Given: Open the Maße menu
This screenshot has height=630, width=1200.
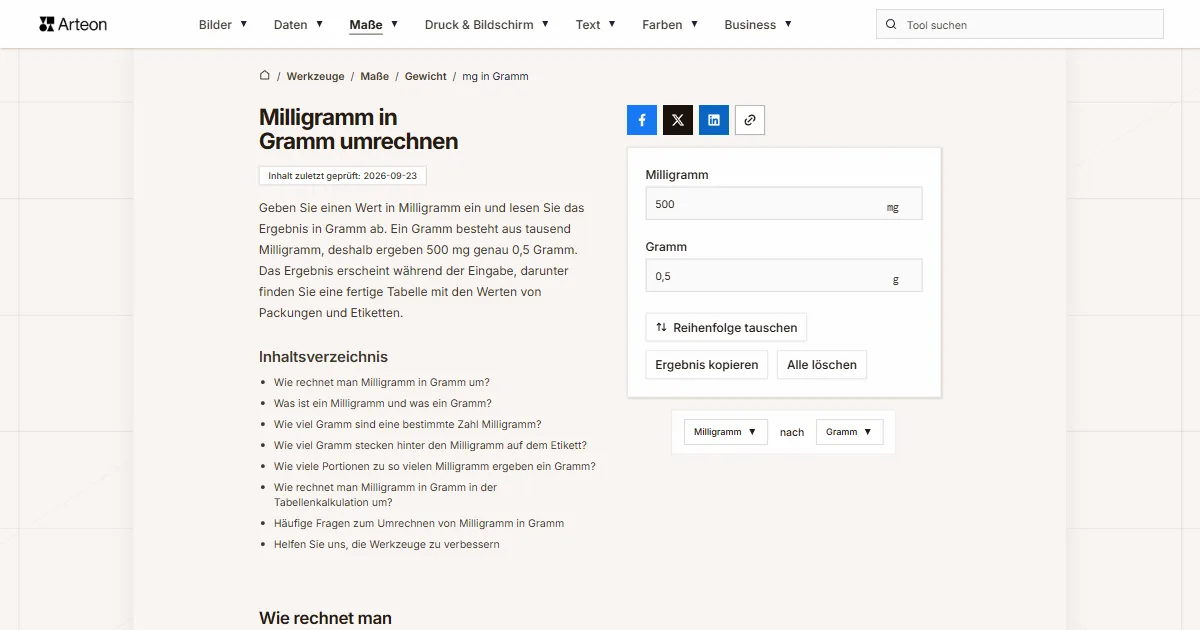Looking at the screenshot, I should click(x=374, y=24).
